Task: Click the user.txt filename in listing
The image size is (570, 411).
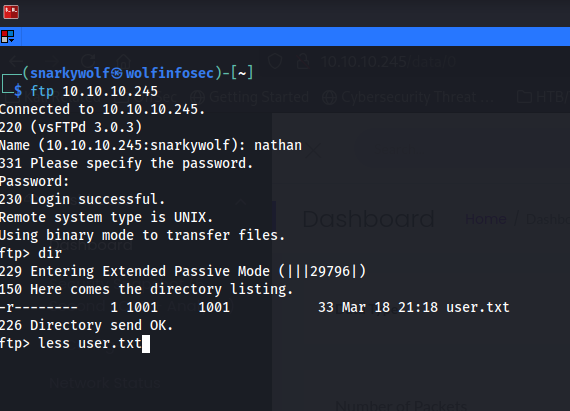Action: coord(478,307)
